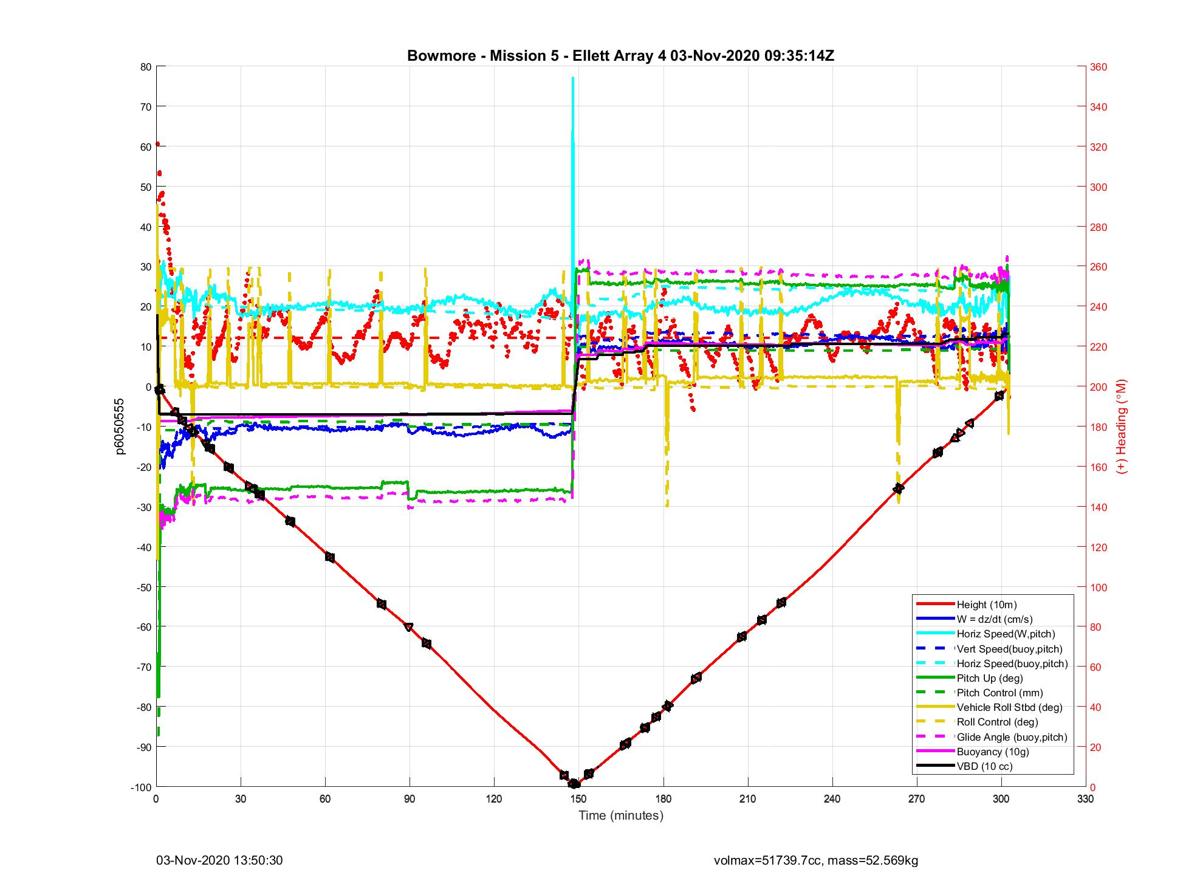The width and height of the screenshot is (1200, 885).
Task: Click the cyan solid line sample for Horiz Speed(W,pitch)
Action: coord(935,634)
